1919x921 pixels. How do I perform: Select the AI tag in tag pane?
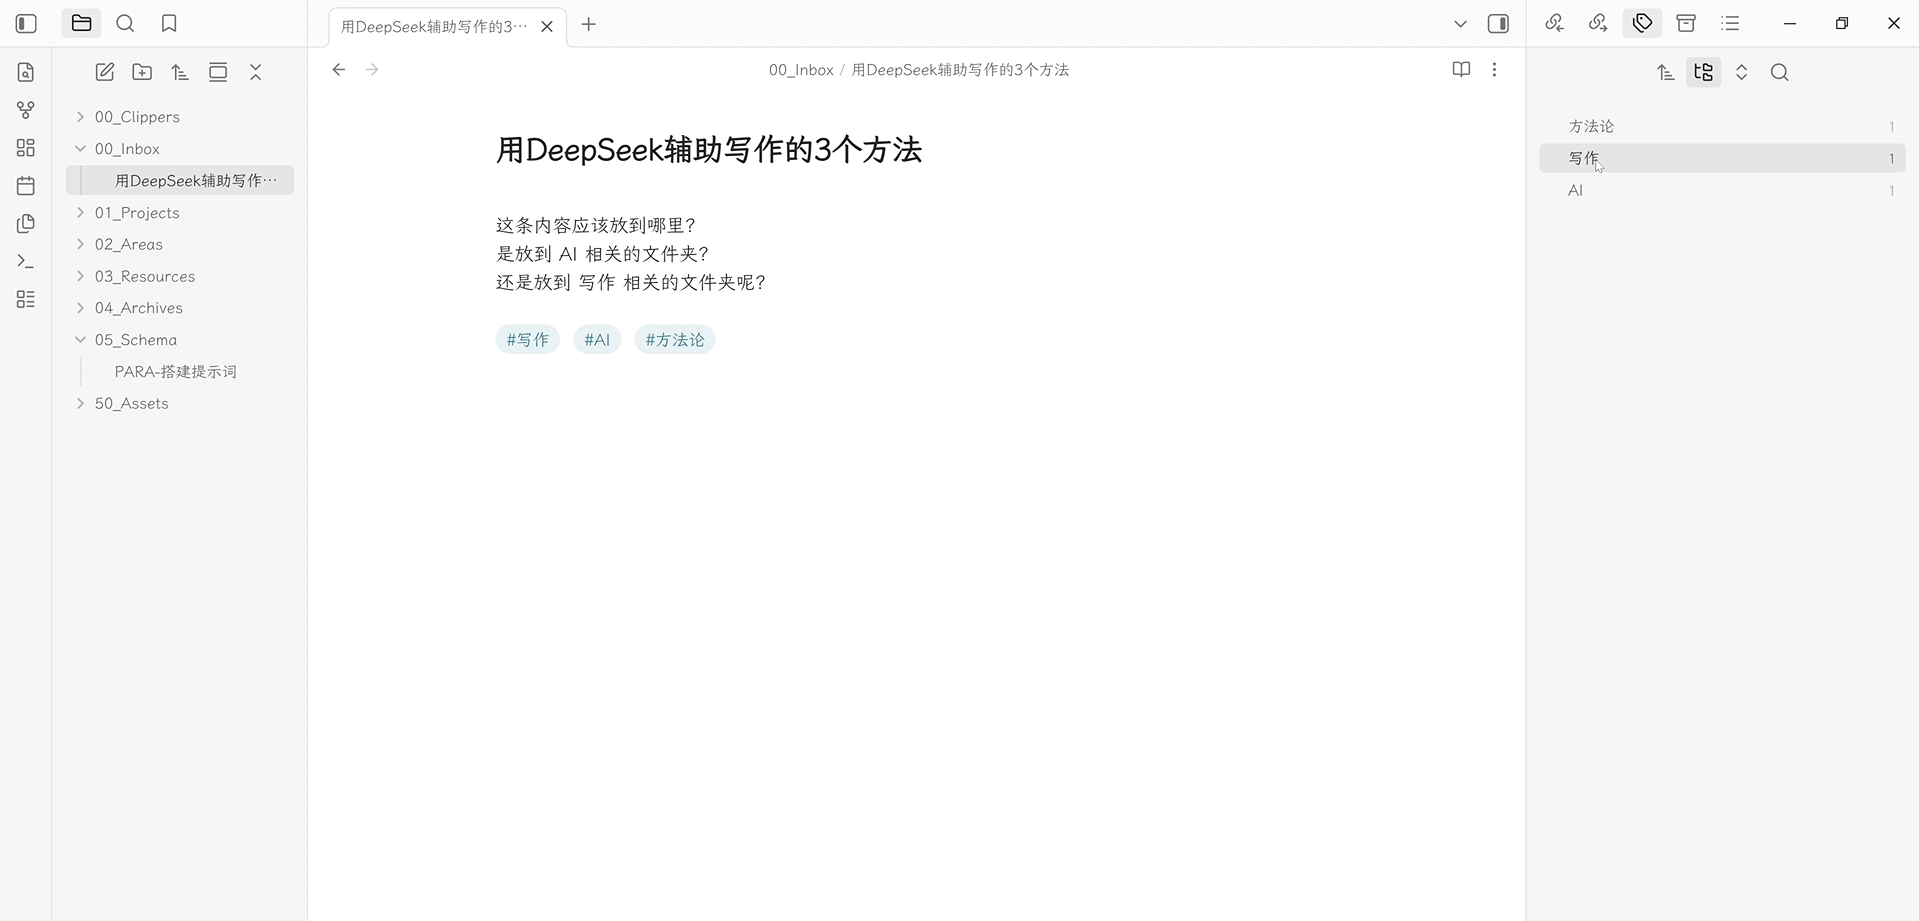coord(1722,190)
